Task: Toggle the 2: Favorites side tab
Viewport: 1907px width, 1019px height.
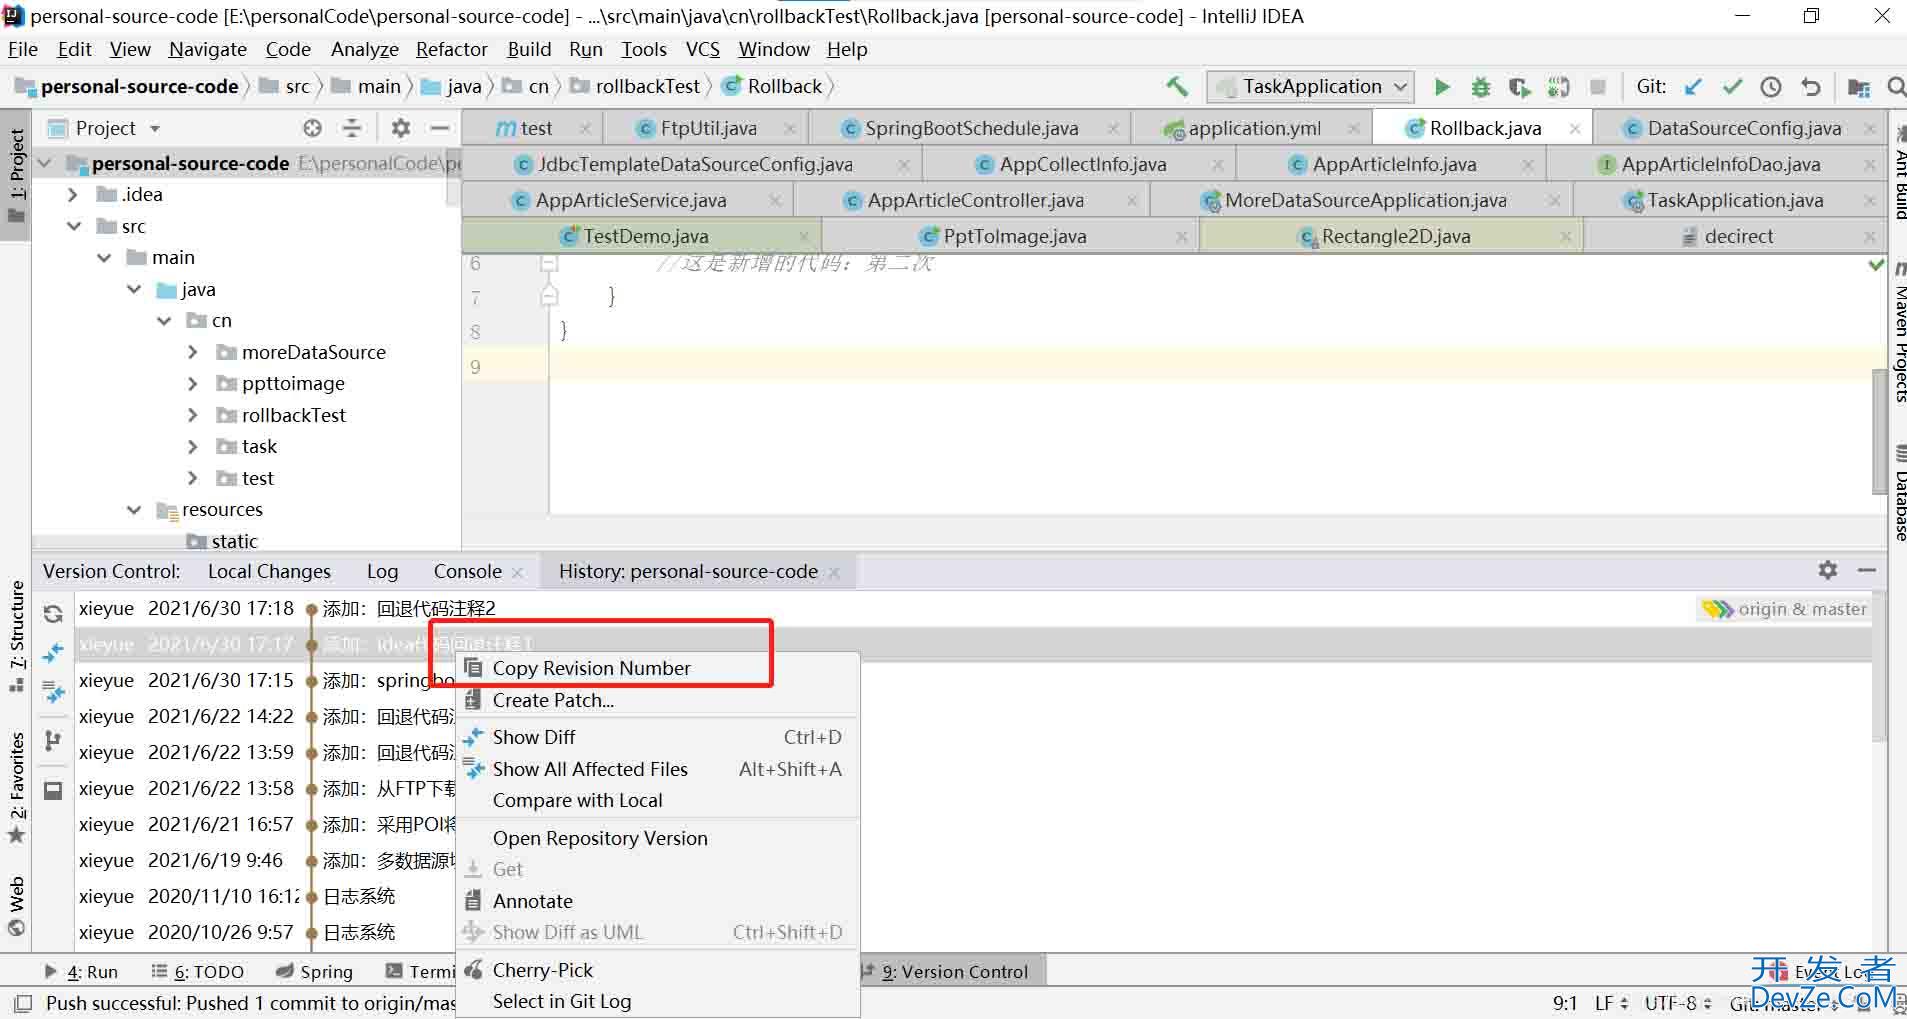Action: click(x=16, y=788)
